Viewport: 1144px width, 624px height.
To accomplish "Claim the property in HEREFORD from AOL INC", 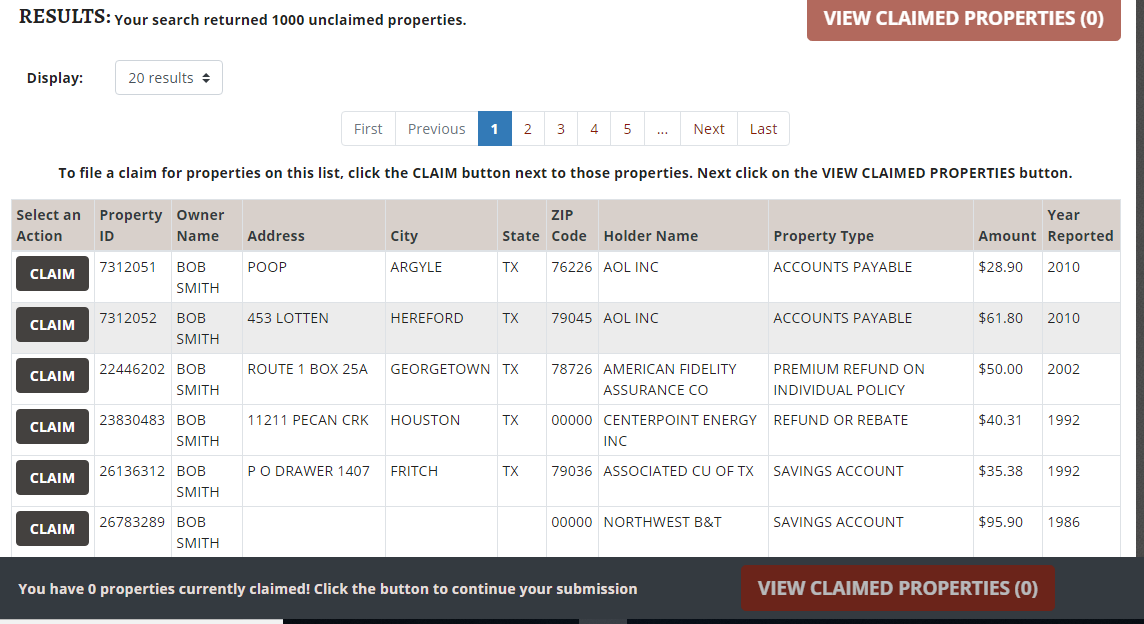I will 51,324.
